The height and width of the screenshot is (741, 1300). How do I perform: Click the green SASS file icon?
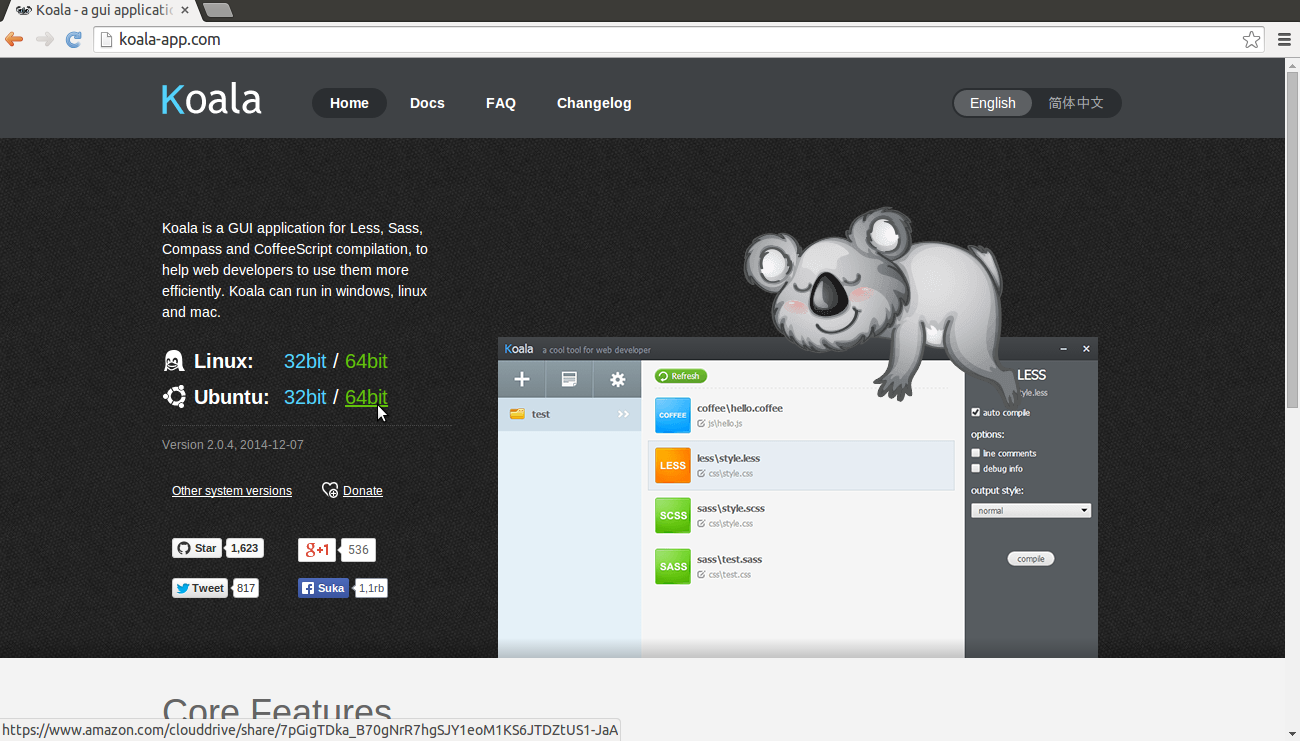(673, 566)
